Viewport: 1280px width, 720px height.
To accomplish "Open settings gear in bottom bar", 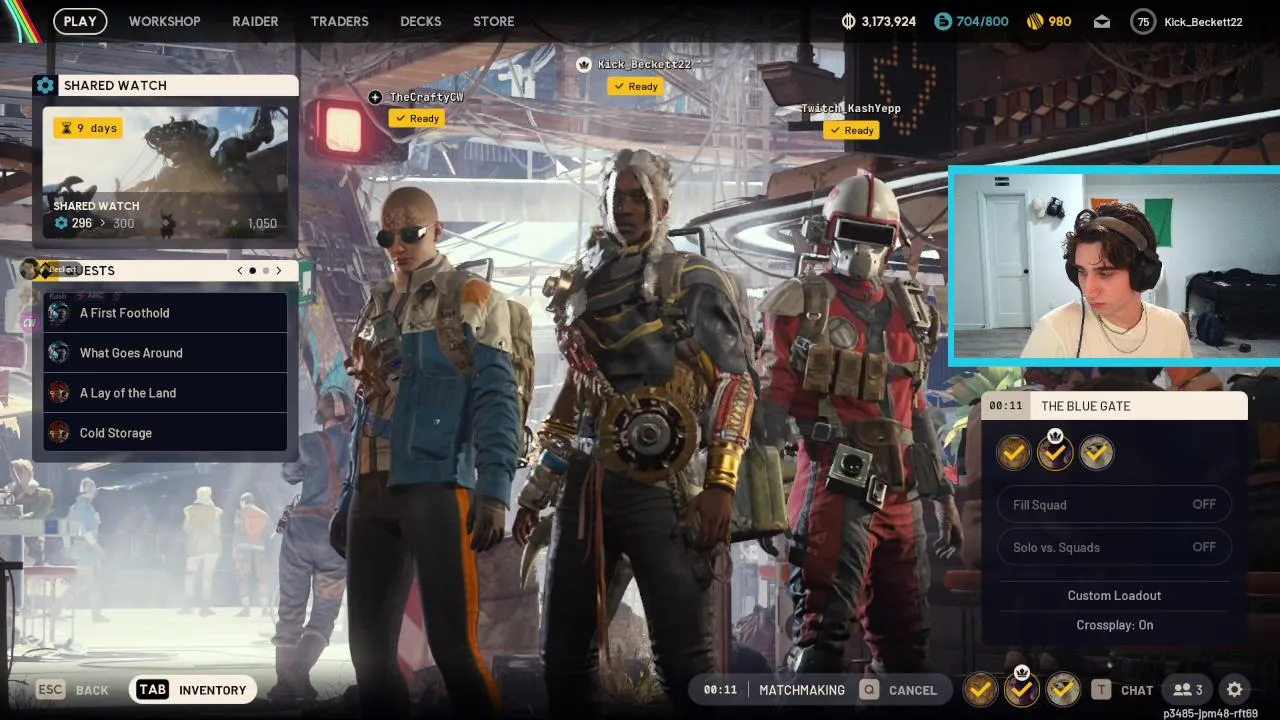I will click(1235, 690).
